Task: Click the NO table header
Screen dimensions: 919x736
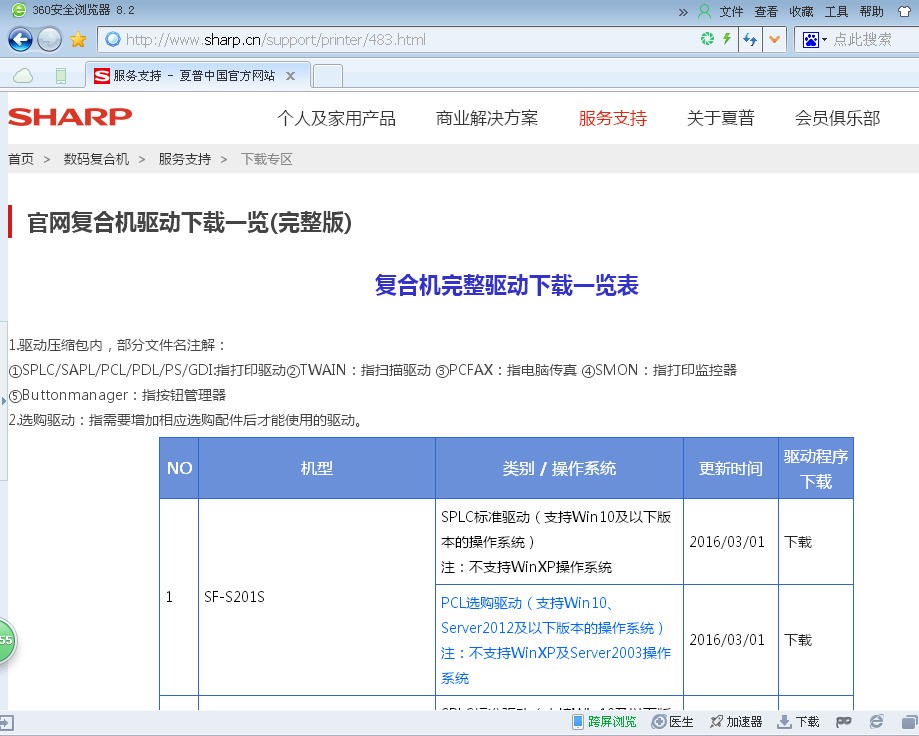Action: (179, 468)
